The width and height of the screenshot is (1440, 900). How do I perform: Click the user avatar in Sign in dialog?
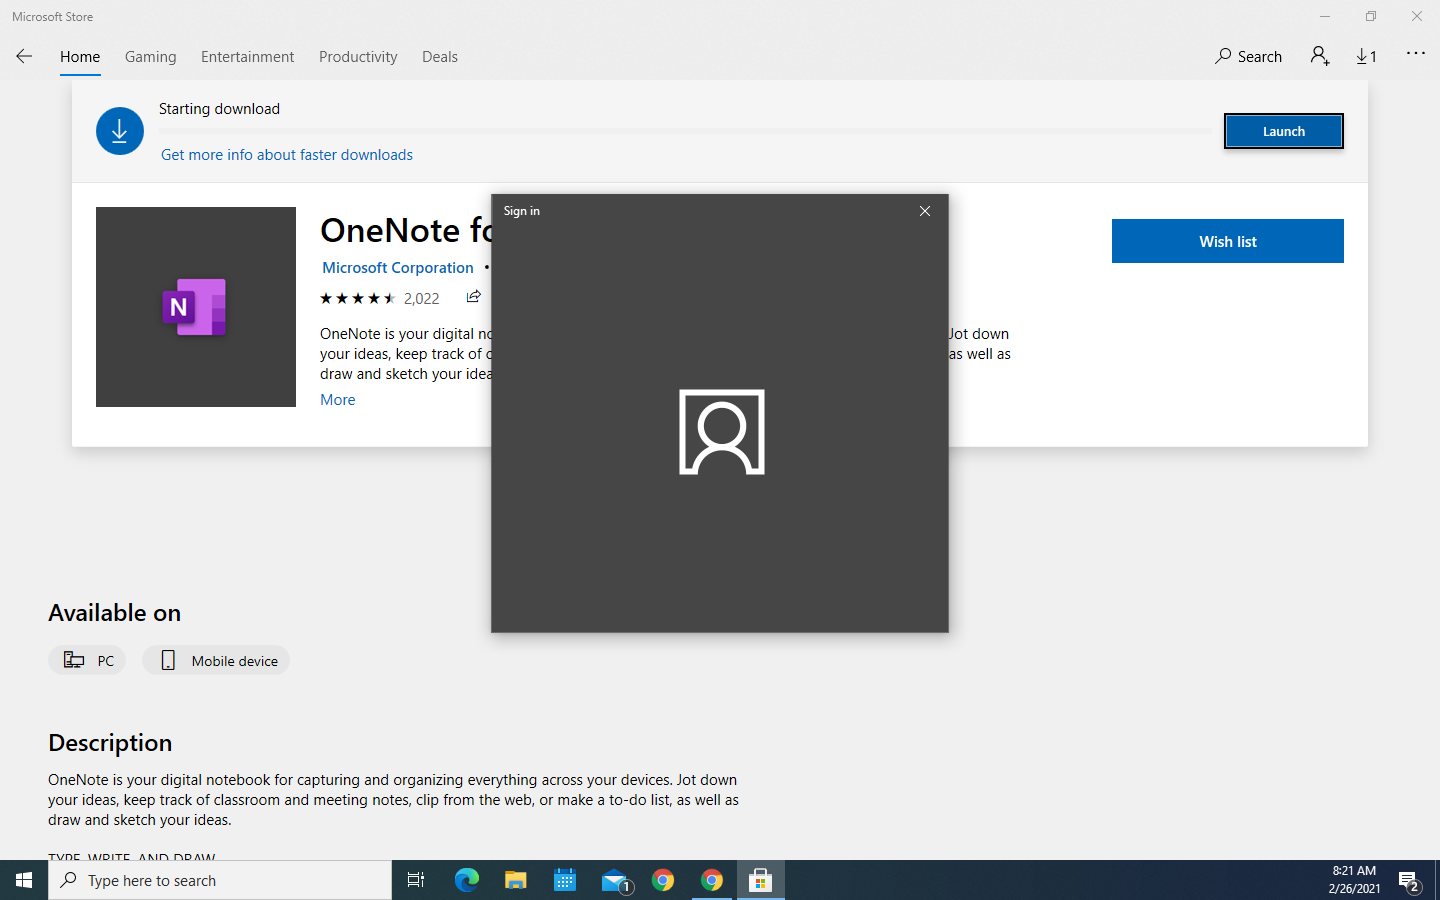point(722,432)
